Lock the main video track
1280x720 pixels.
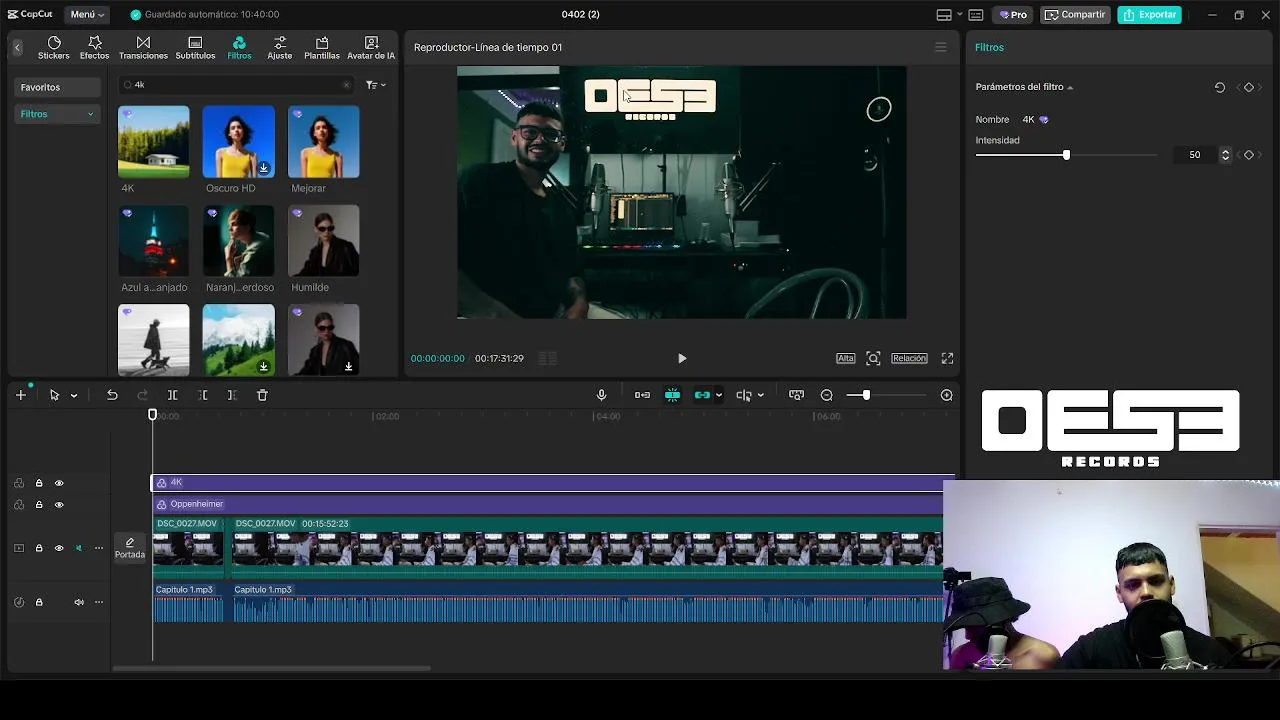[x=39, y=548]
